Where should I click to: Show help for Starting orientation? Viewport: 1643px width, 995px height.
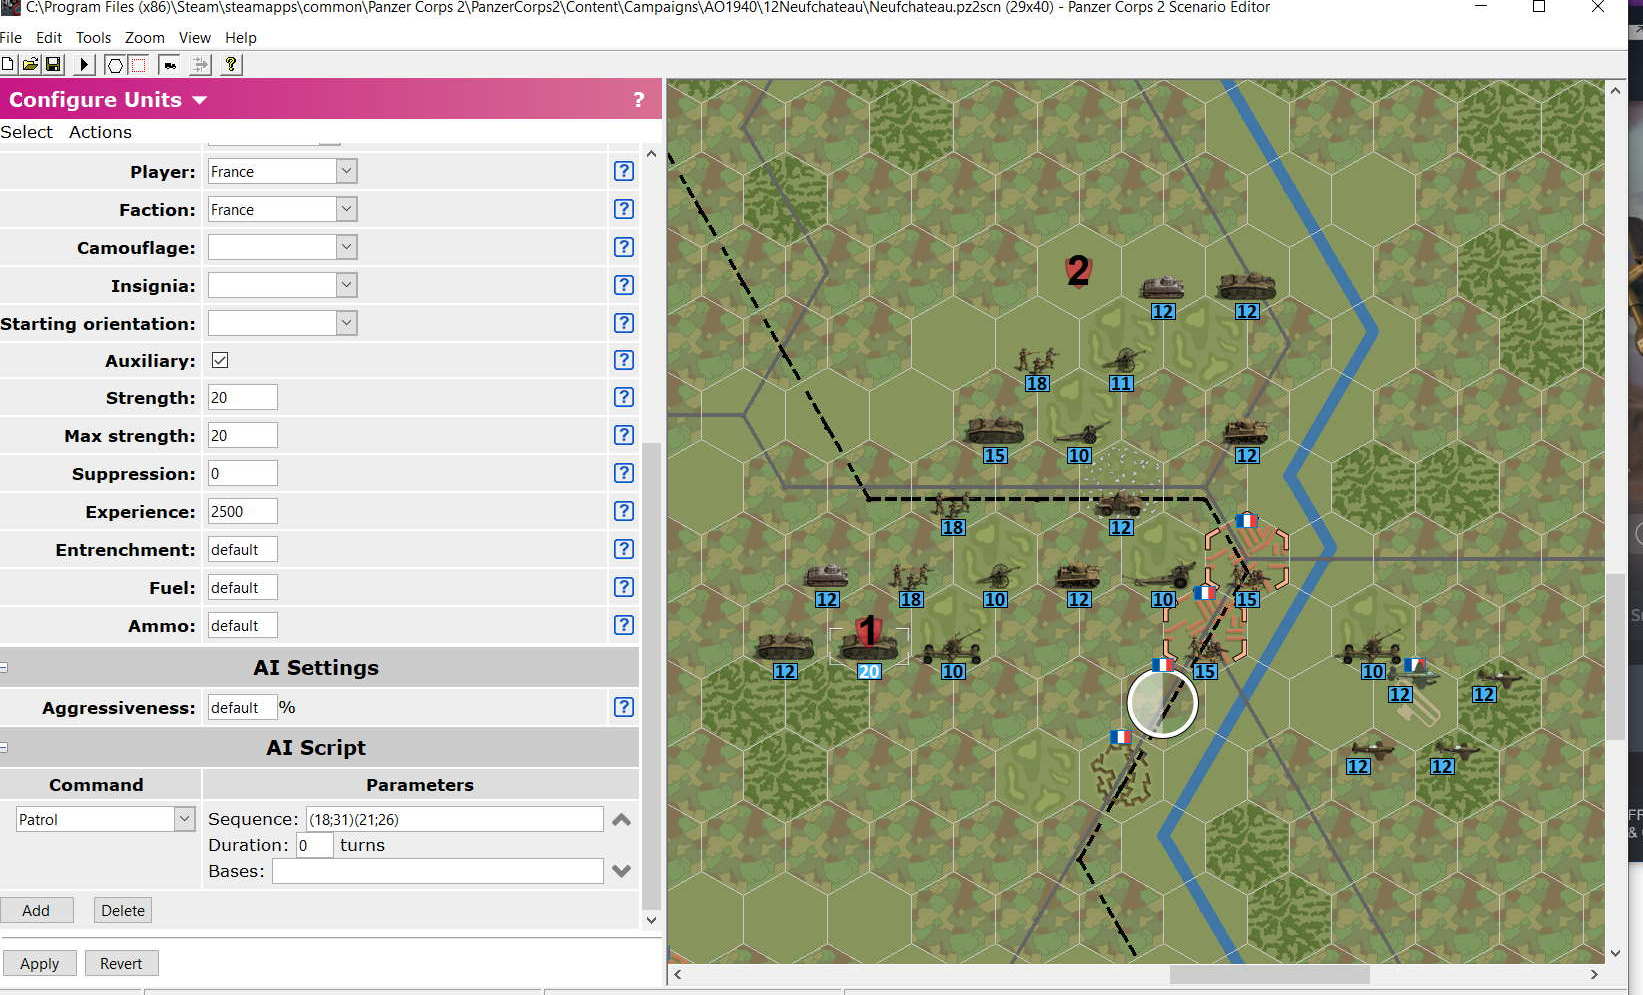pyautogui.click(x=624, y=323)
